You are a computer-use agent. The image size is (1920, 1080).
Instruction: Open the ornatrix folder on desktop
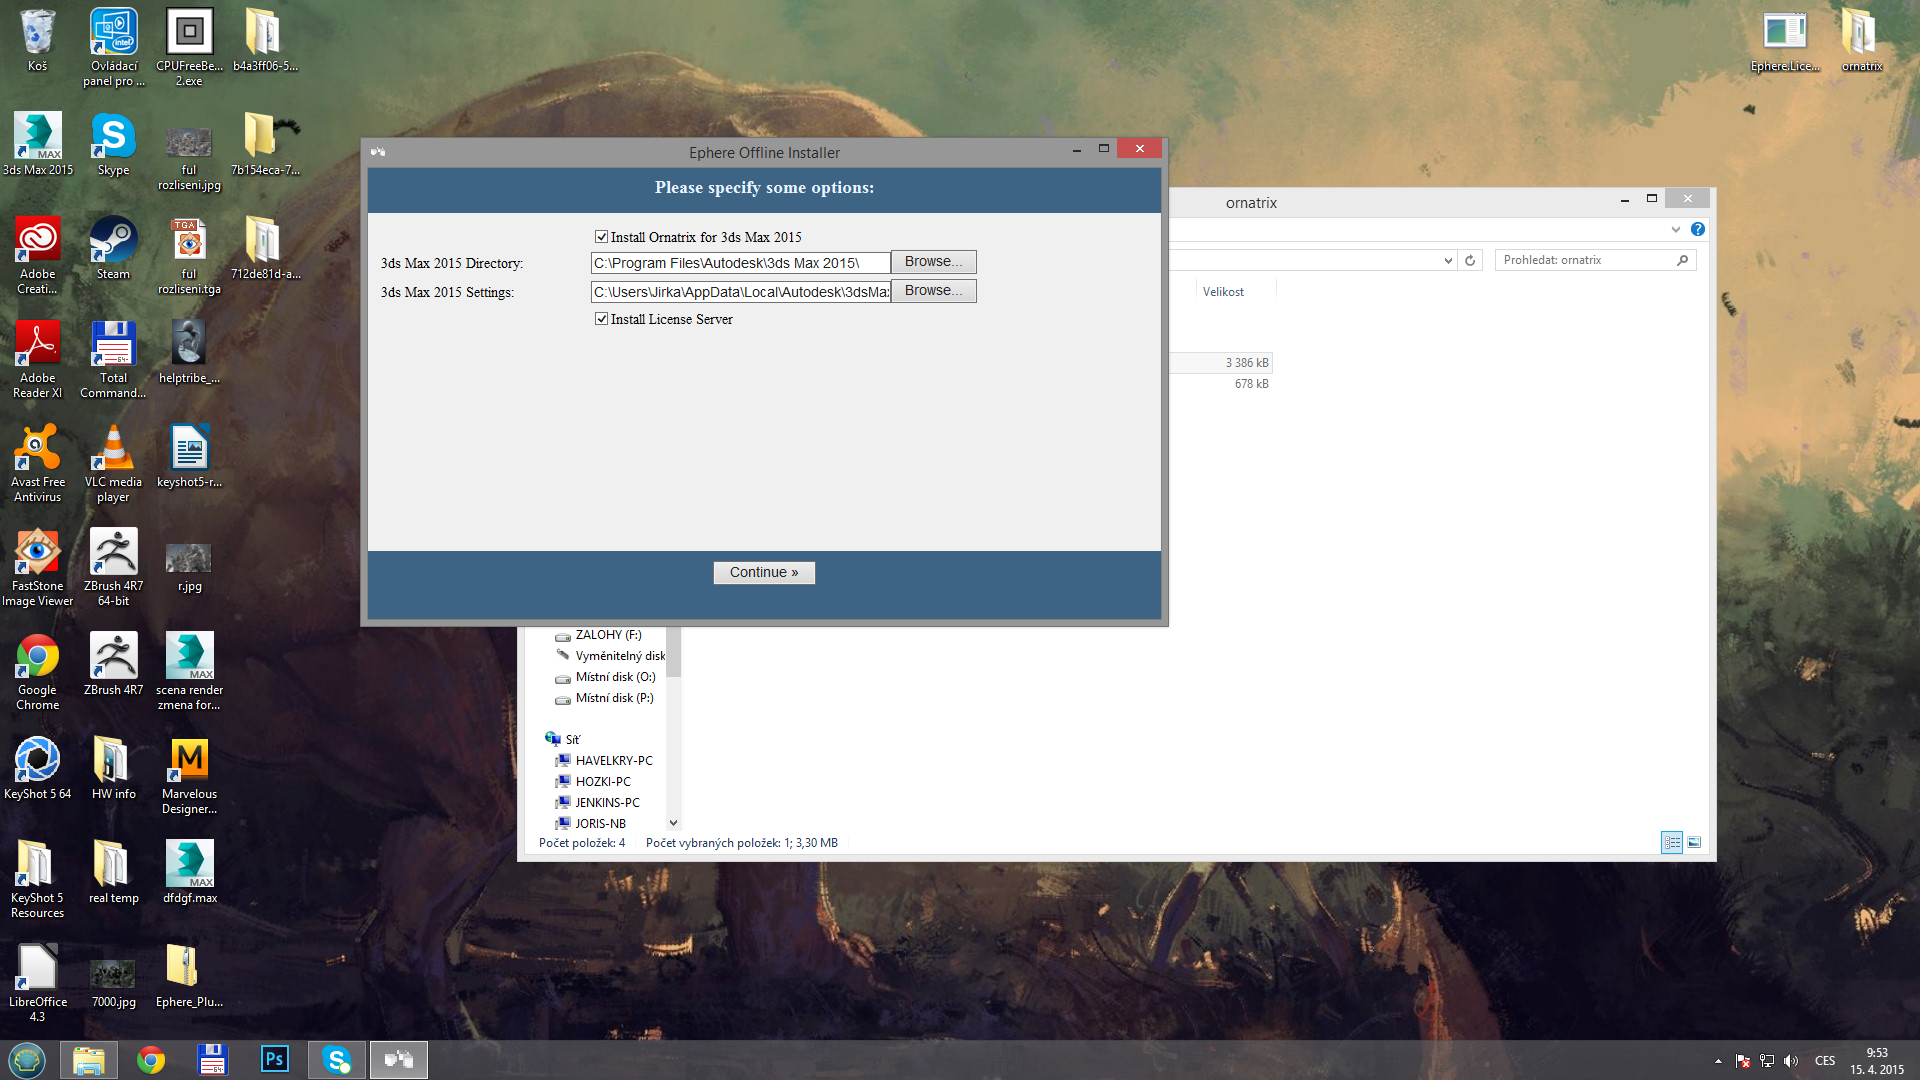[x=1861, y=40]
